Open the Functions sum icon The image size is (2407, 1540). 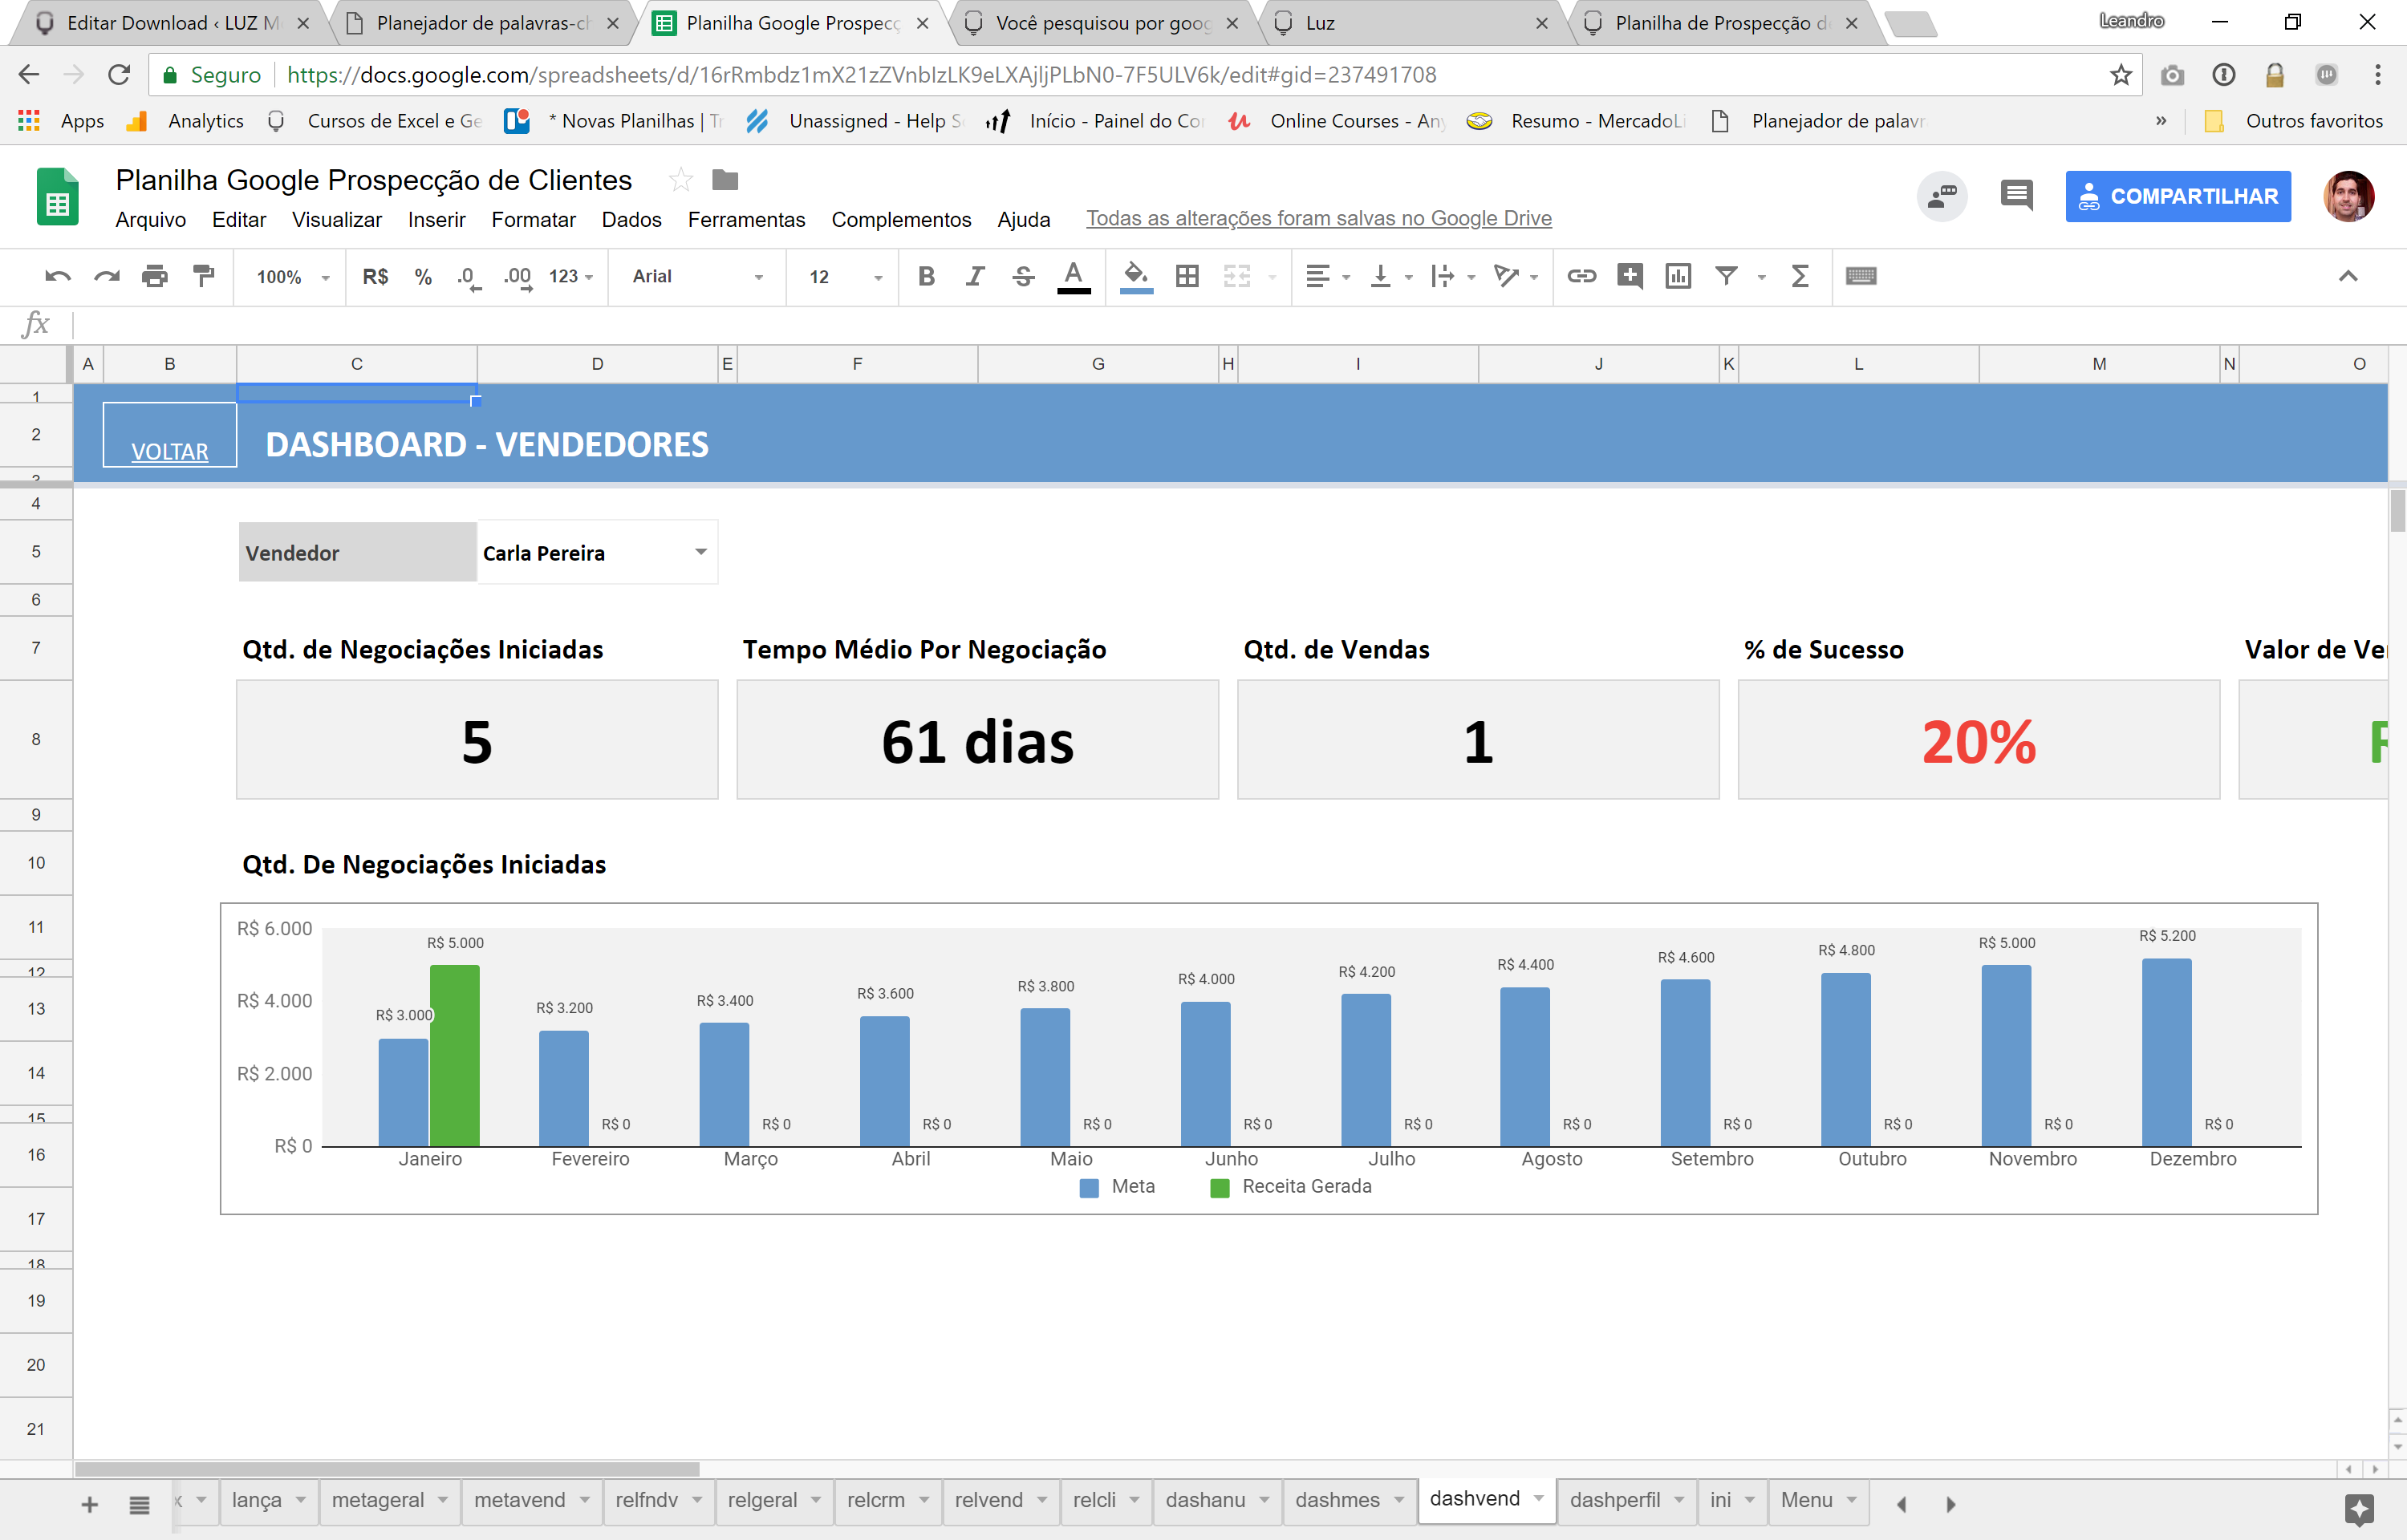1799,277
